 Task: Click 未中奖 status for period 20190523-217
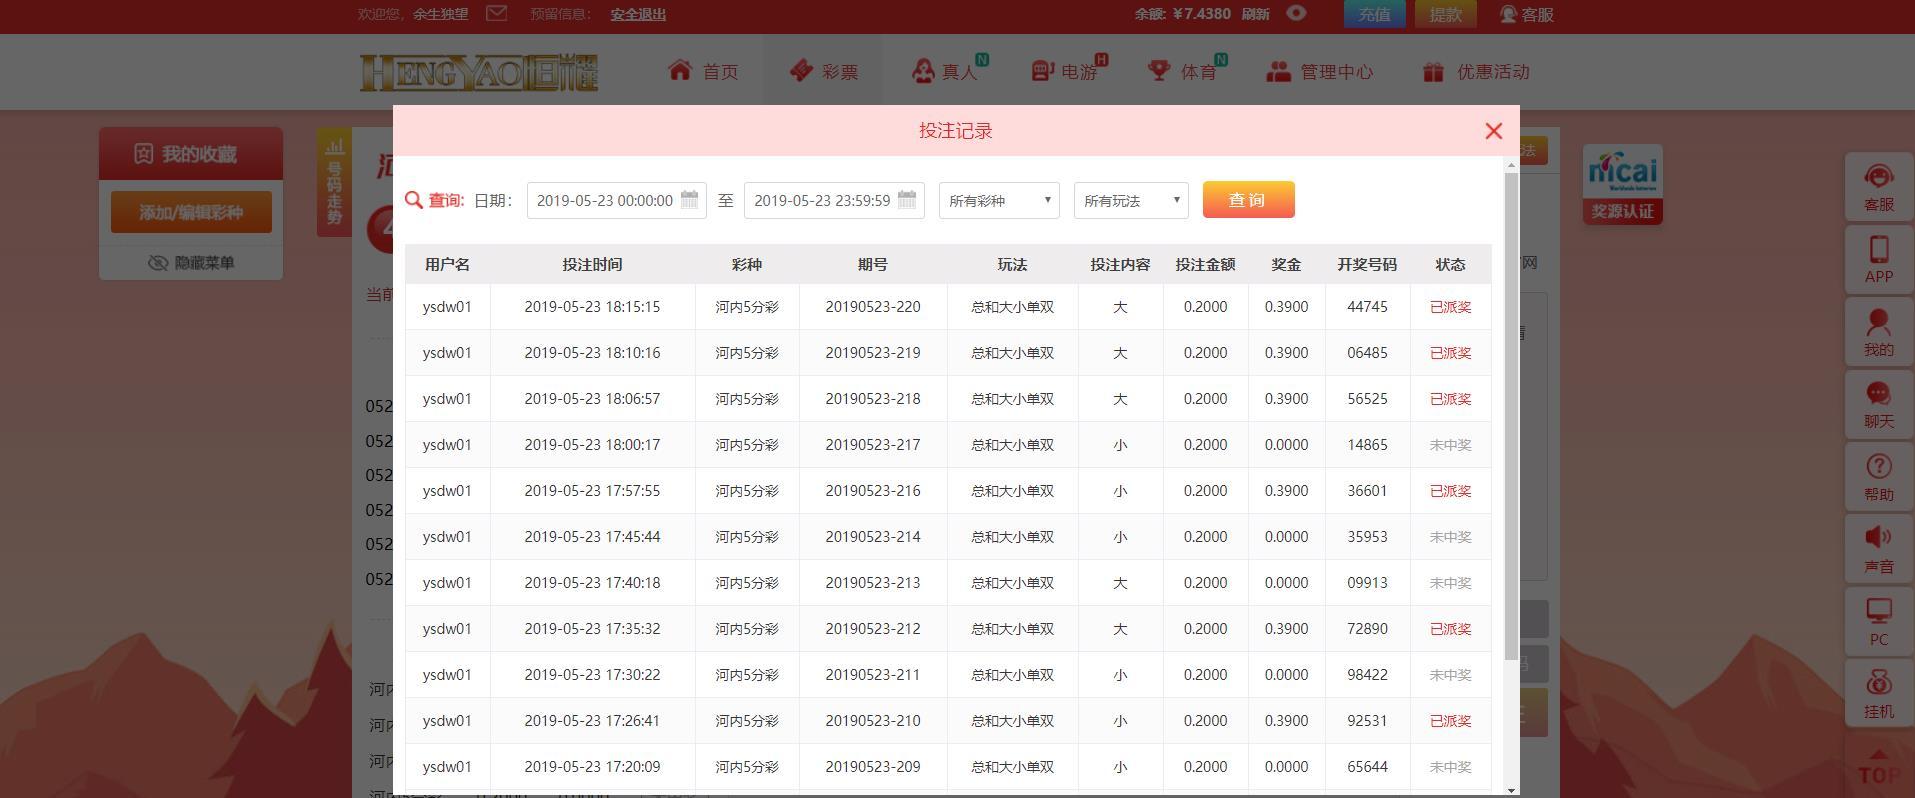tap(1450, 445)
